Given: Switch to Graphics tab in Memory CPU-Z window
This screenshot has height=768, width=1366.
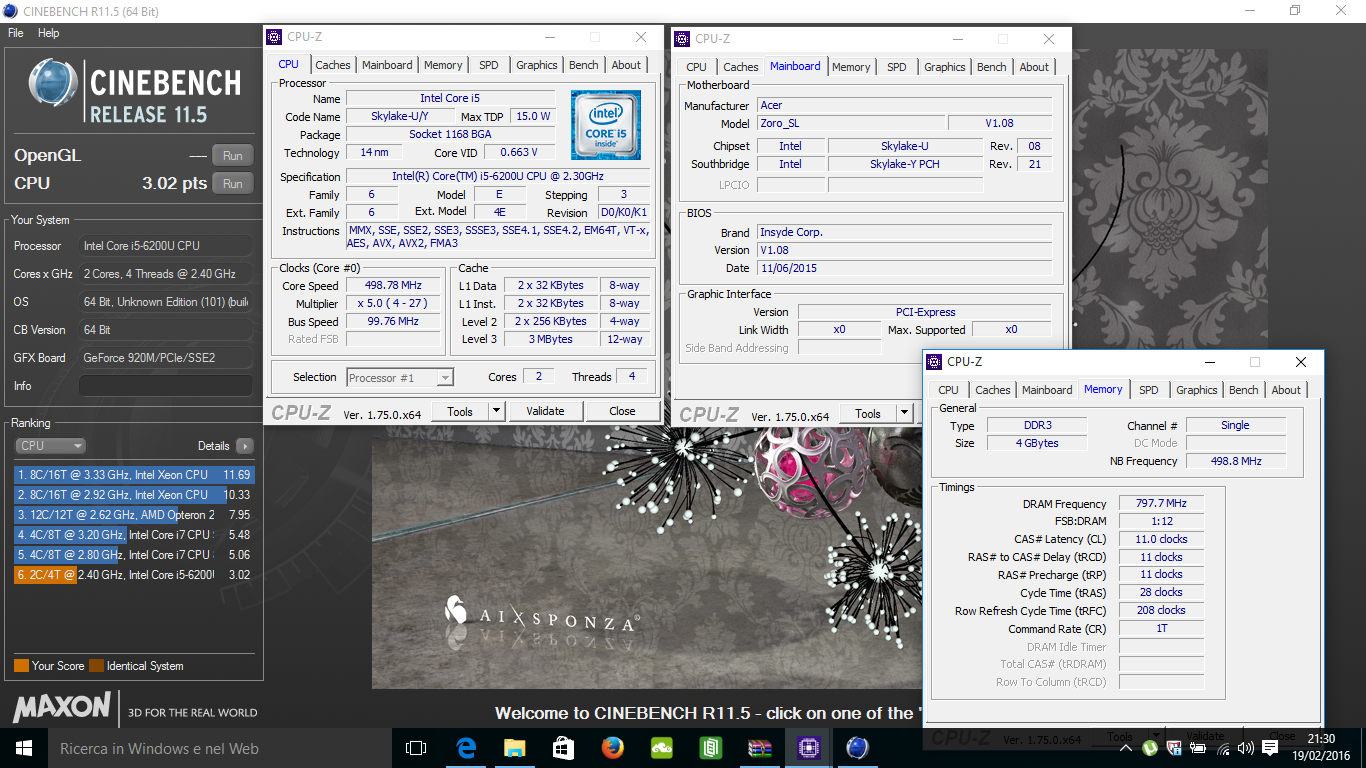Looking at the screenshot, I should [x=1197, y=390].
